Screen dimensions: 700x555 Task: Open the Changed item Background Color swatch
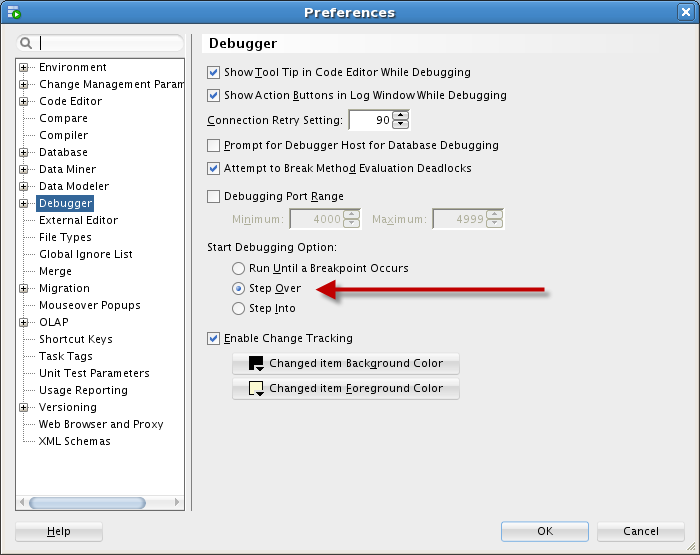[x=256, y=363]
